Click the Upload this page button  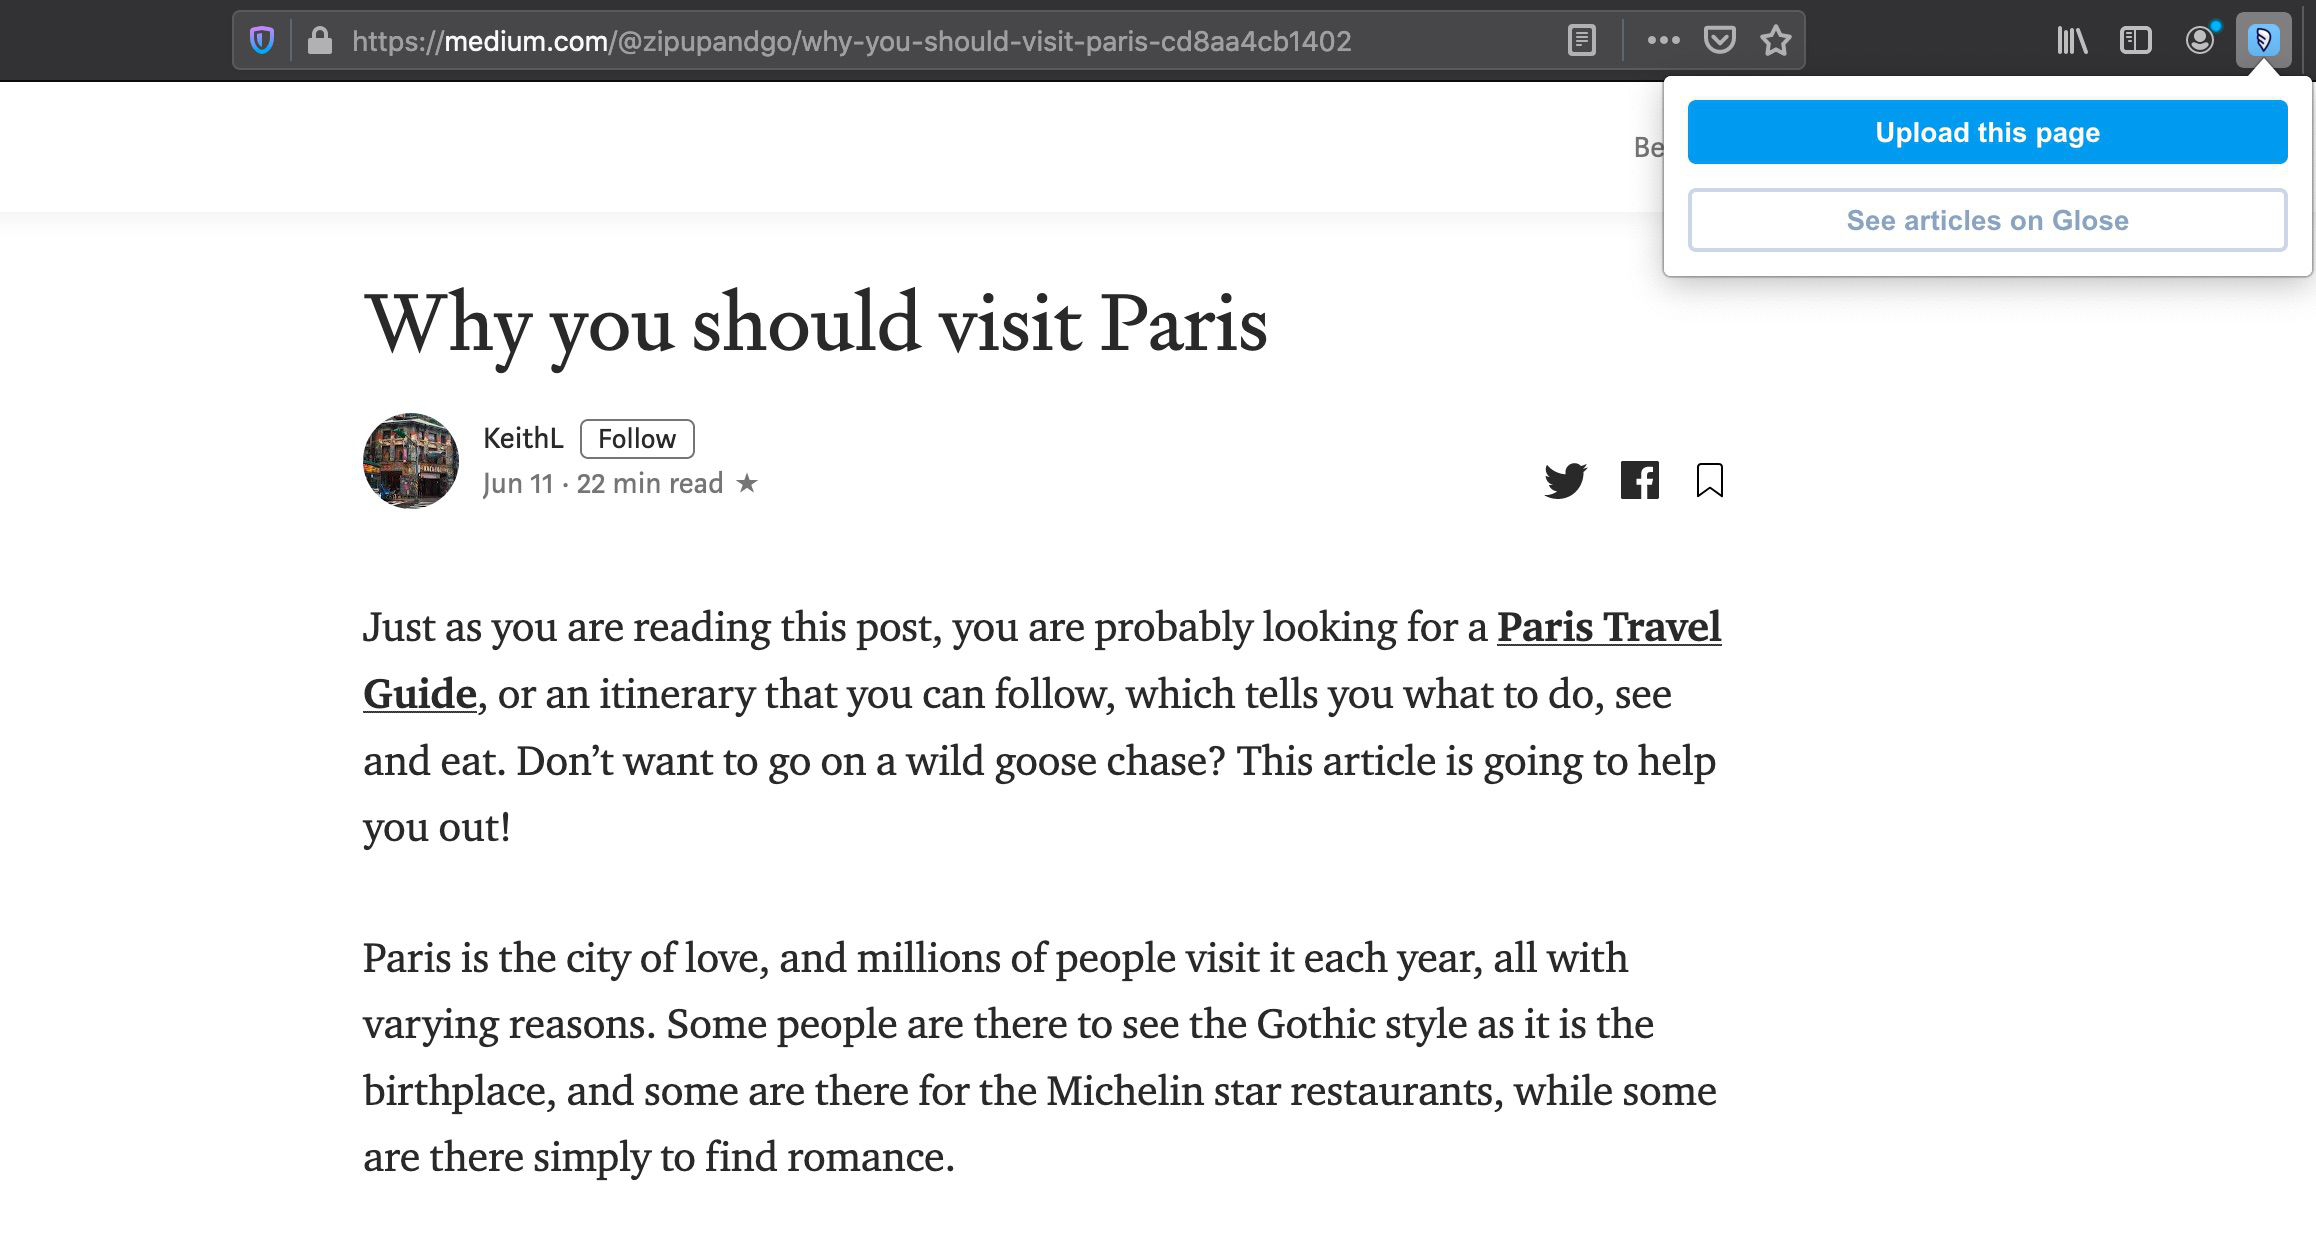pos(1987,132)
